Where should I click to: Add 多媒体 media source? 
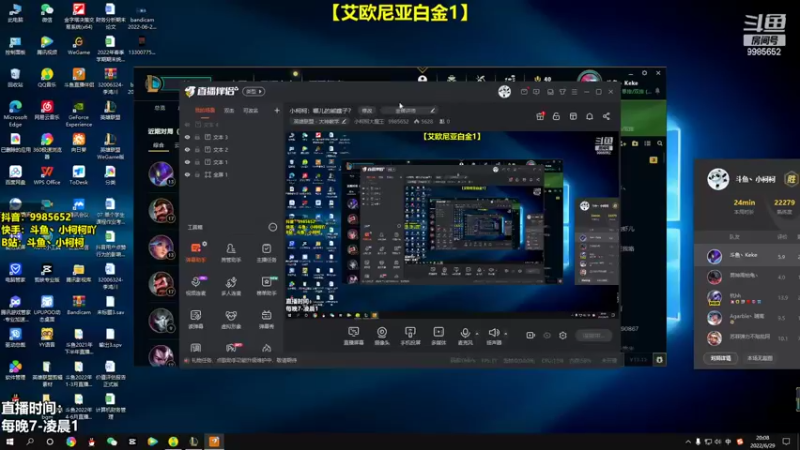(x=438, y=336)
